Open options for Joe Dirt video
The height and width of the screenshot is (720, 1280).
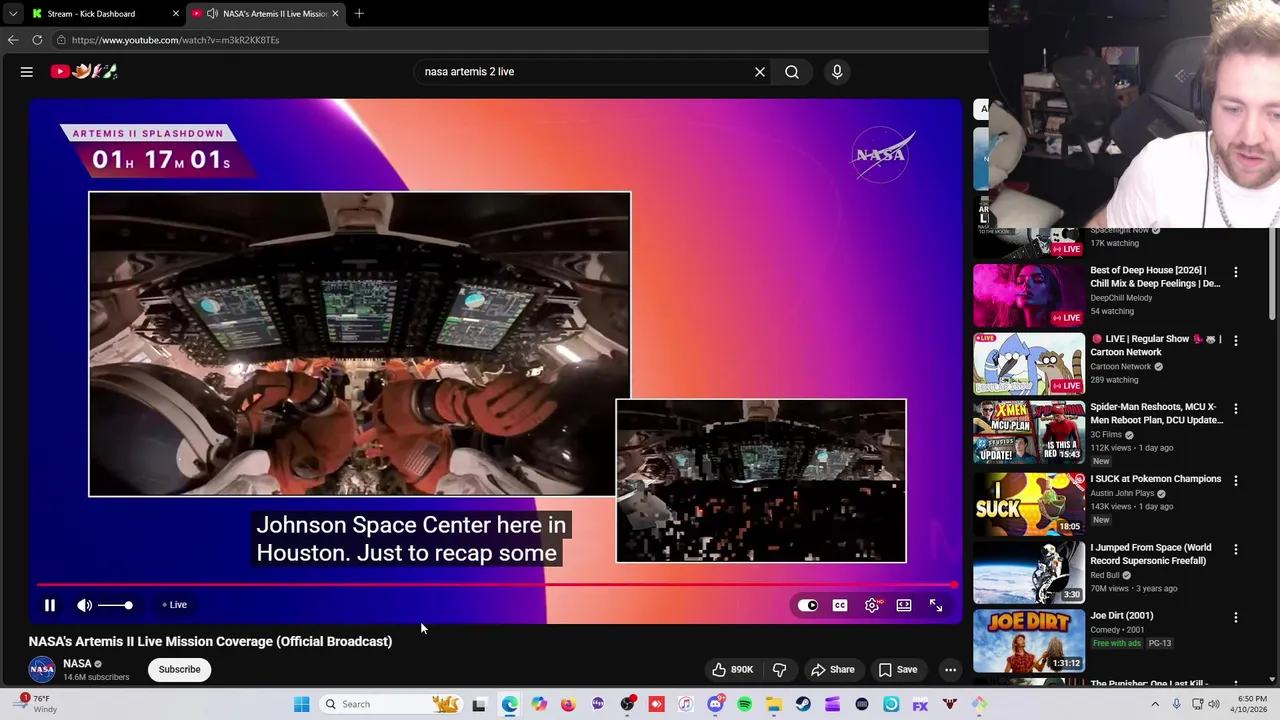1236,618
